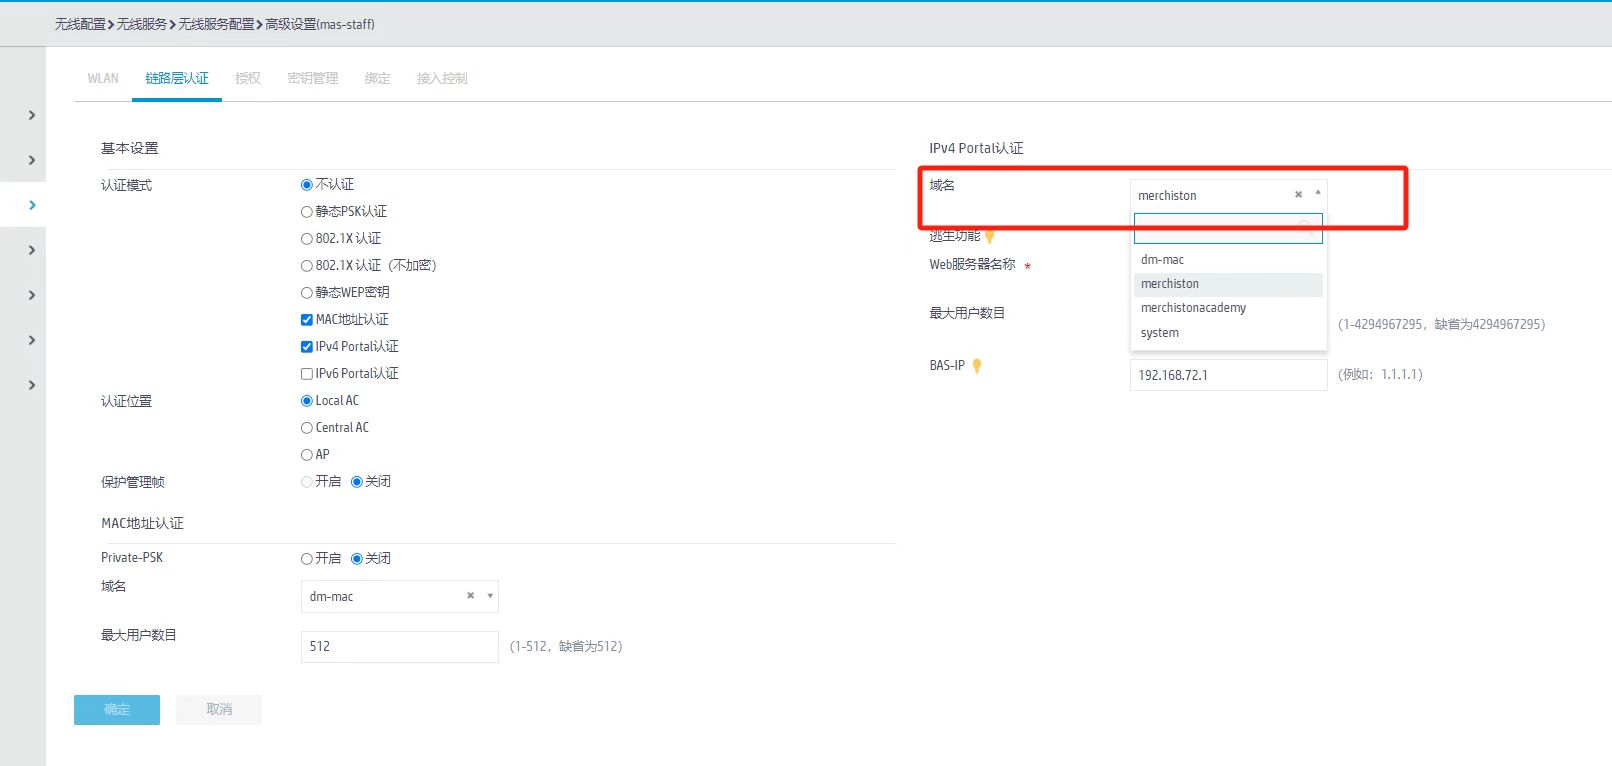
Task: Pick dm-mac from the open domain list
Action: 1162,260
